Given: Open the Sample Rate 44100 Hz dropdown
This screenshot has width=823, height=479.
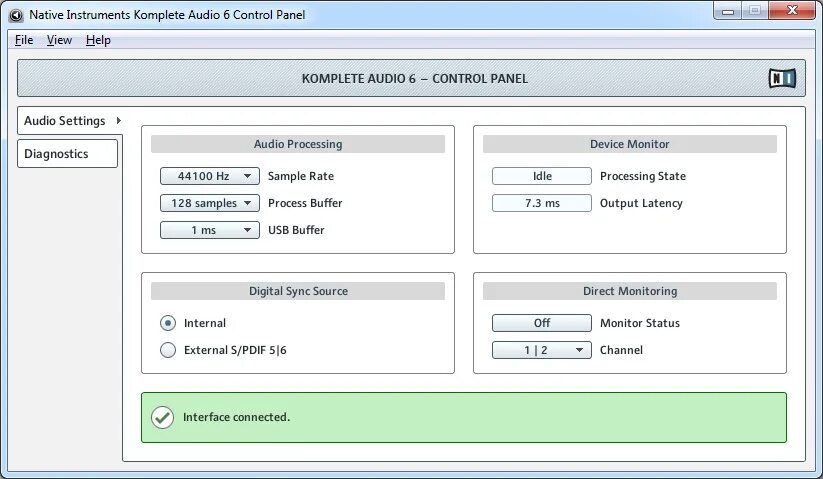Looking at the screenshot, I should click(209, 176).
